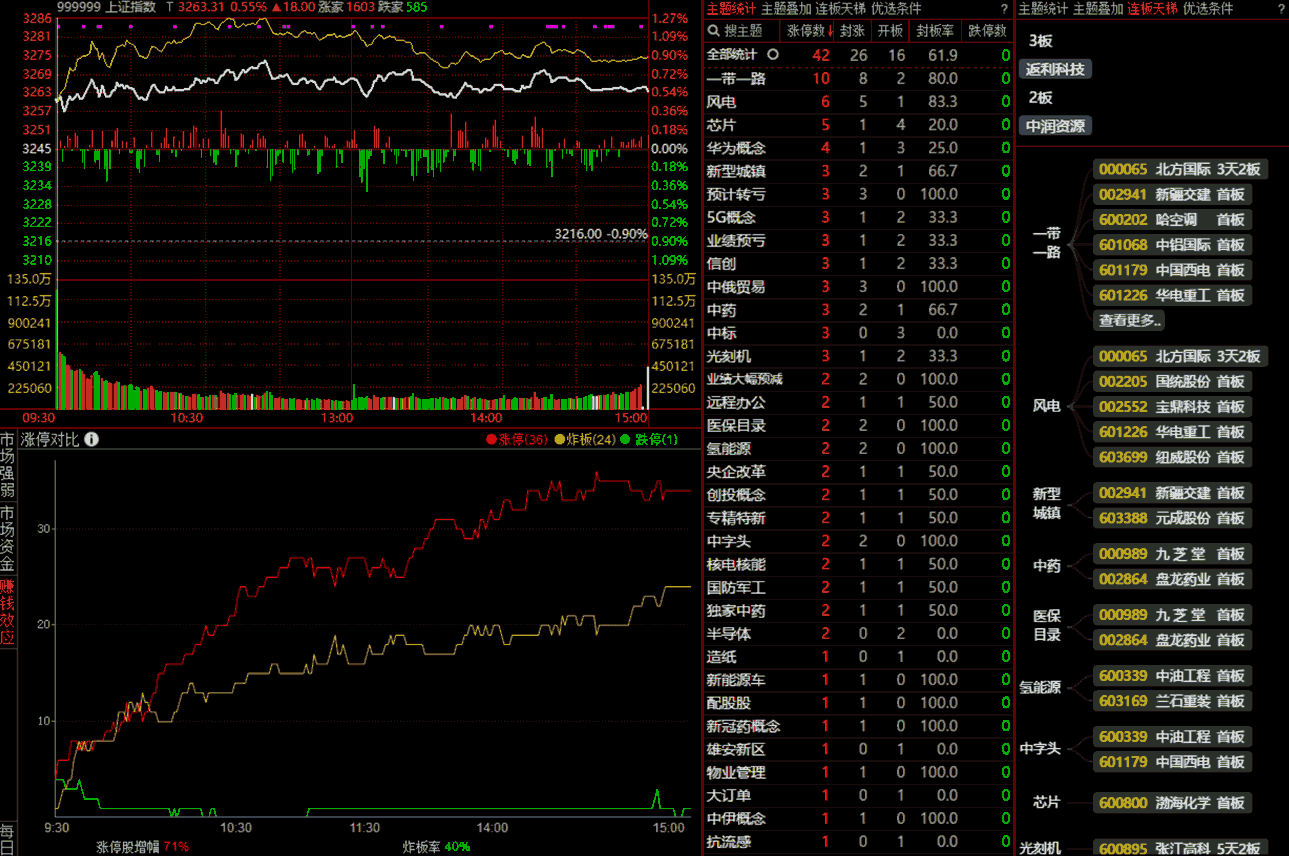Switch to 市场强弱 vertical tab
The width and height of the screenshot is (1289, 856).
(8, 466)
